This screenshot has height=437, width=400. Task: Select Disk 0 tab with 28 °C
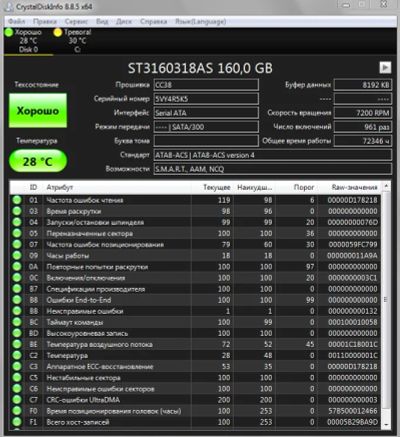[x=28, y=41]
